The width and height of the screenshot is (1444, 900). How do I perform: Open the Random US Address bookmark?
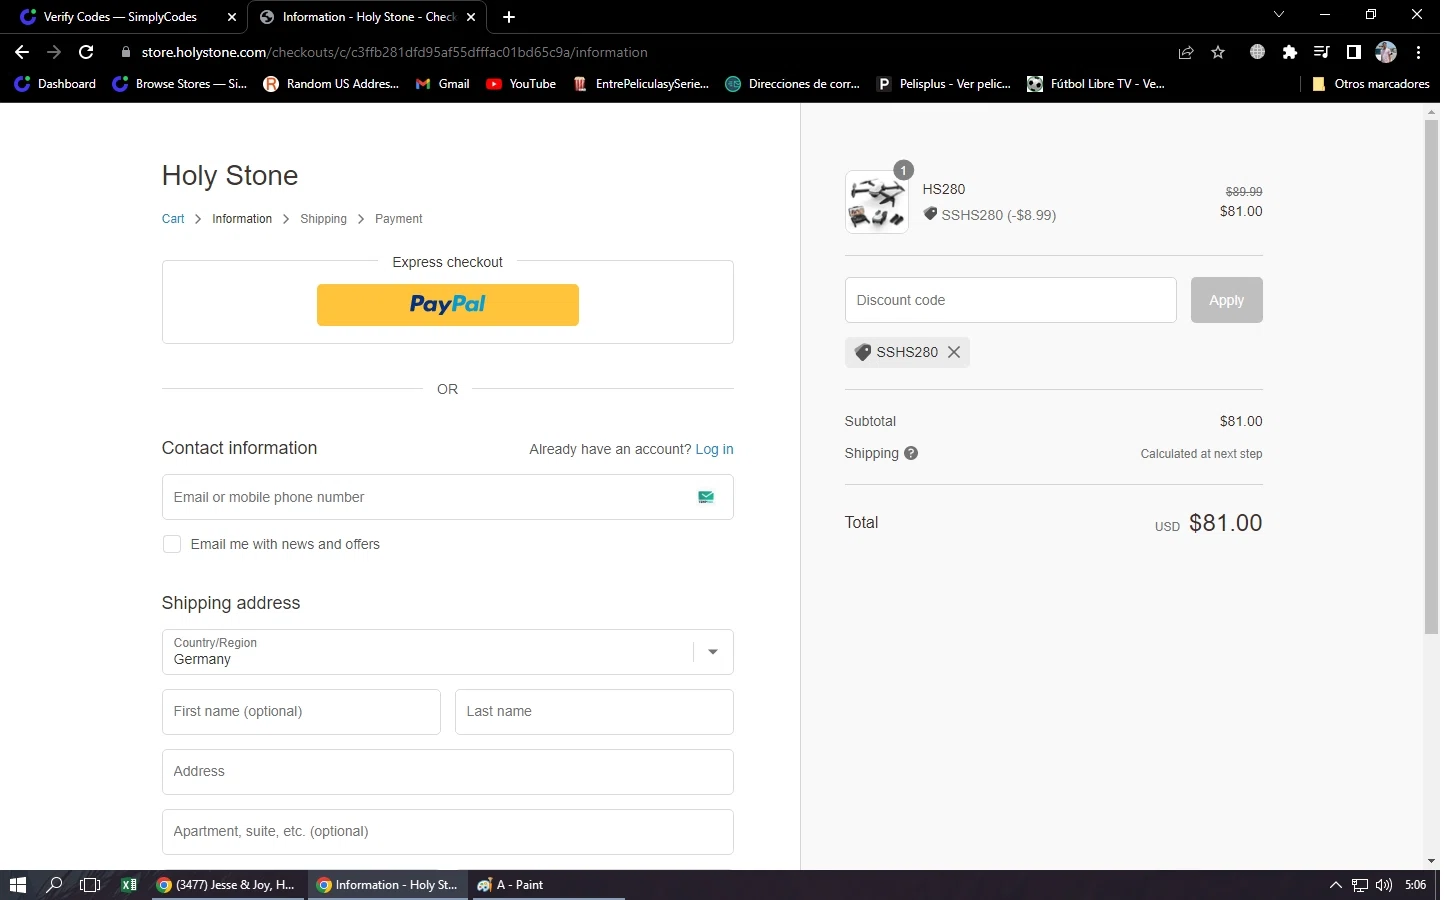(x=331, y=84)
